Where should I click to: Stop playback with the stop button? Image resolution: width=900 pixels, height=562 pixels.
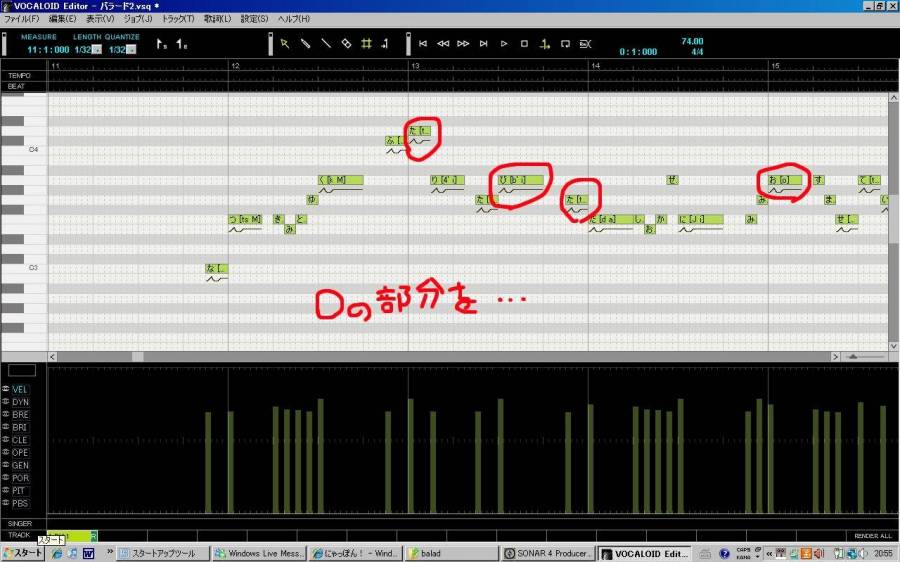coord(524,44)
